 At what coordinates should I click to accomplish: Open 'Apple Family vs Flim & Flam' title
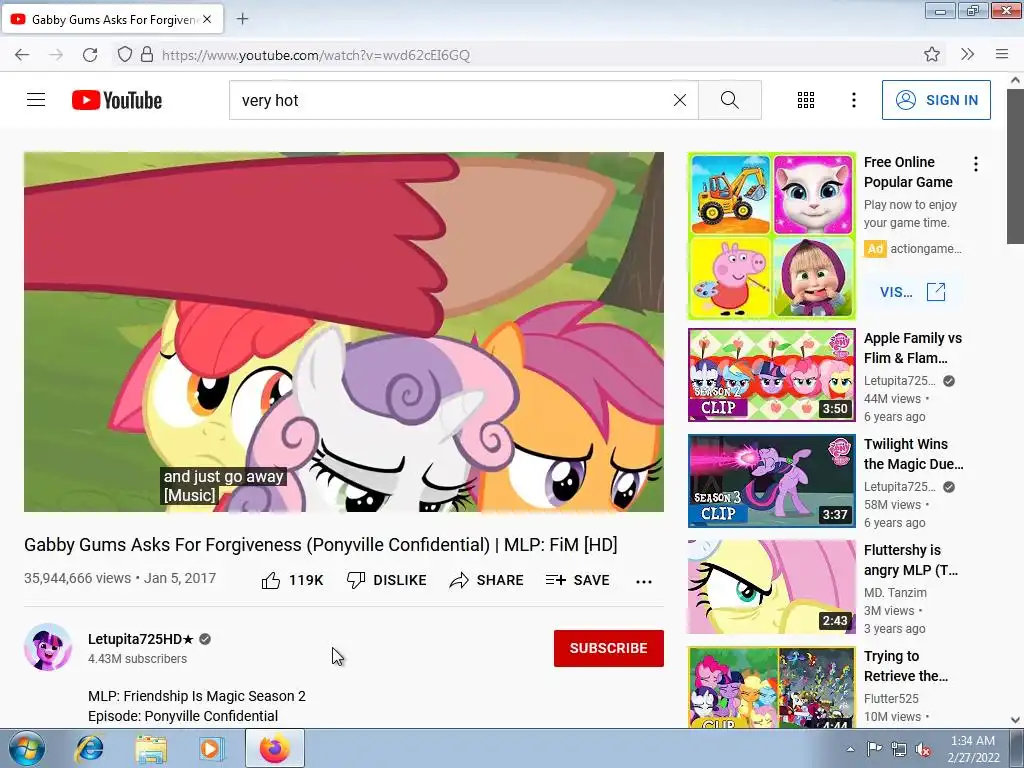coord(913,348)
